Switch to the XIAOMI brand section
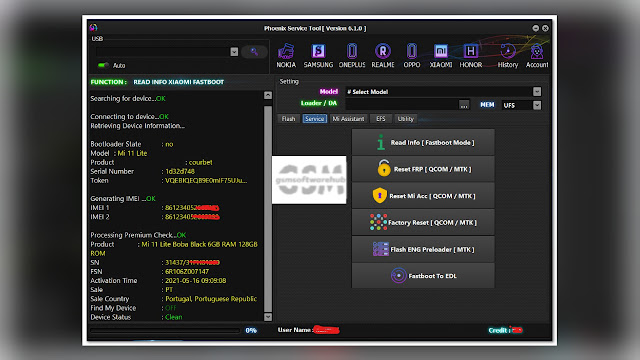This screenshot has width=640, height=360. pyautogui.click(x=441, y=56)
